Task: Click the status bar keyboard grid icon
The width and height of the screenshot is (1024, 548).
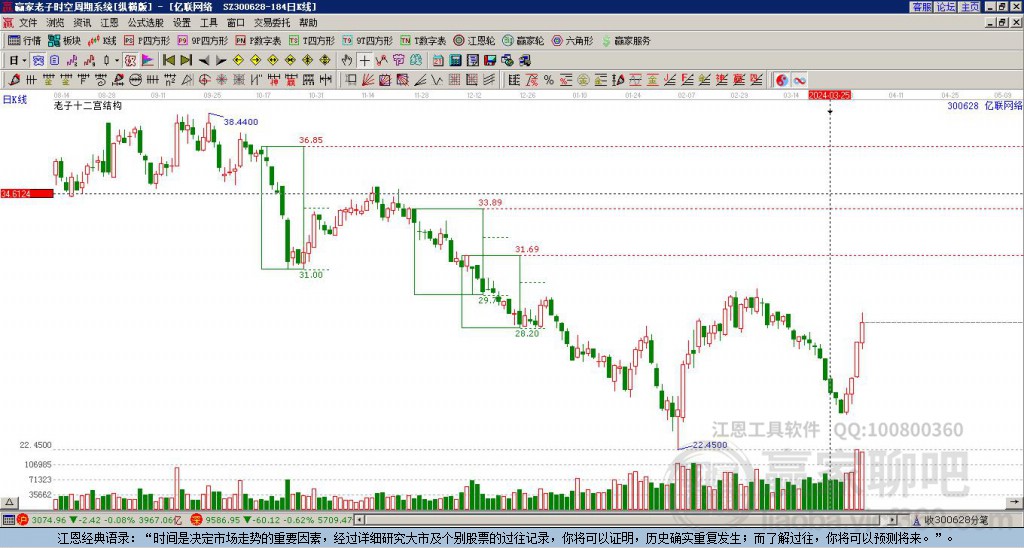Action: 8,520
